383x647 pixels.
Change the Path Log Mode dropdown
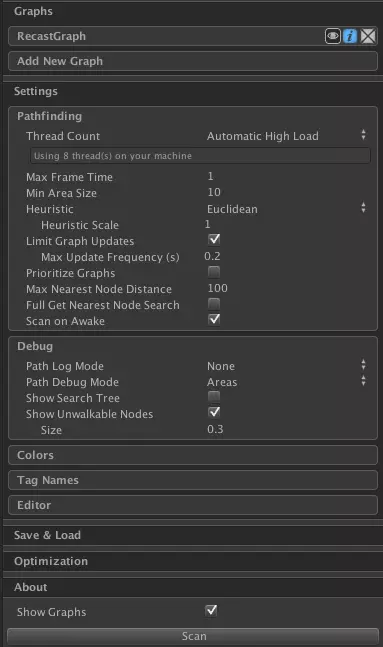point(286,366)
